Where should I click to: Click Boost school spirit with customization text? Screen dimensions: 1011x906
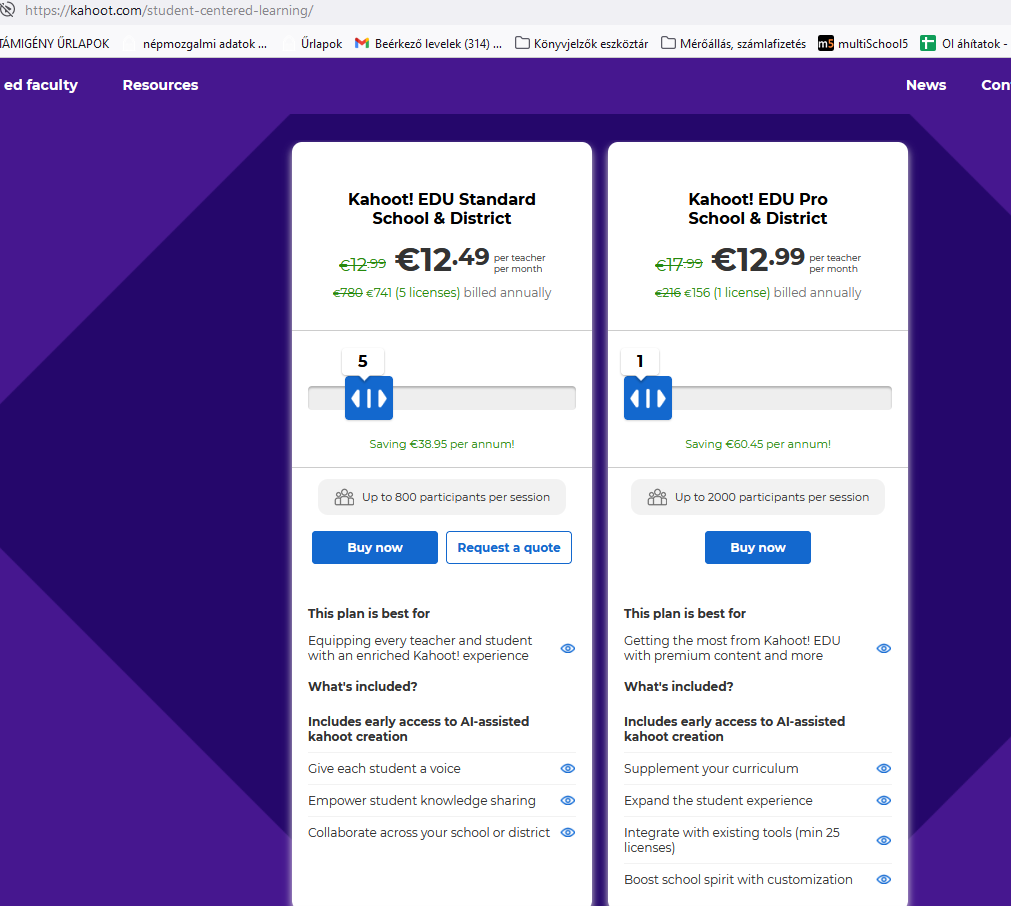(x=738, y=880)
